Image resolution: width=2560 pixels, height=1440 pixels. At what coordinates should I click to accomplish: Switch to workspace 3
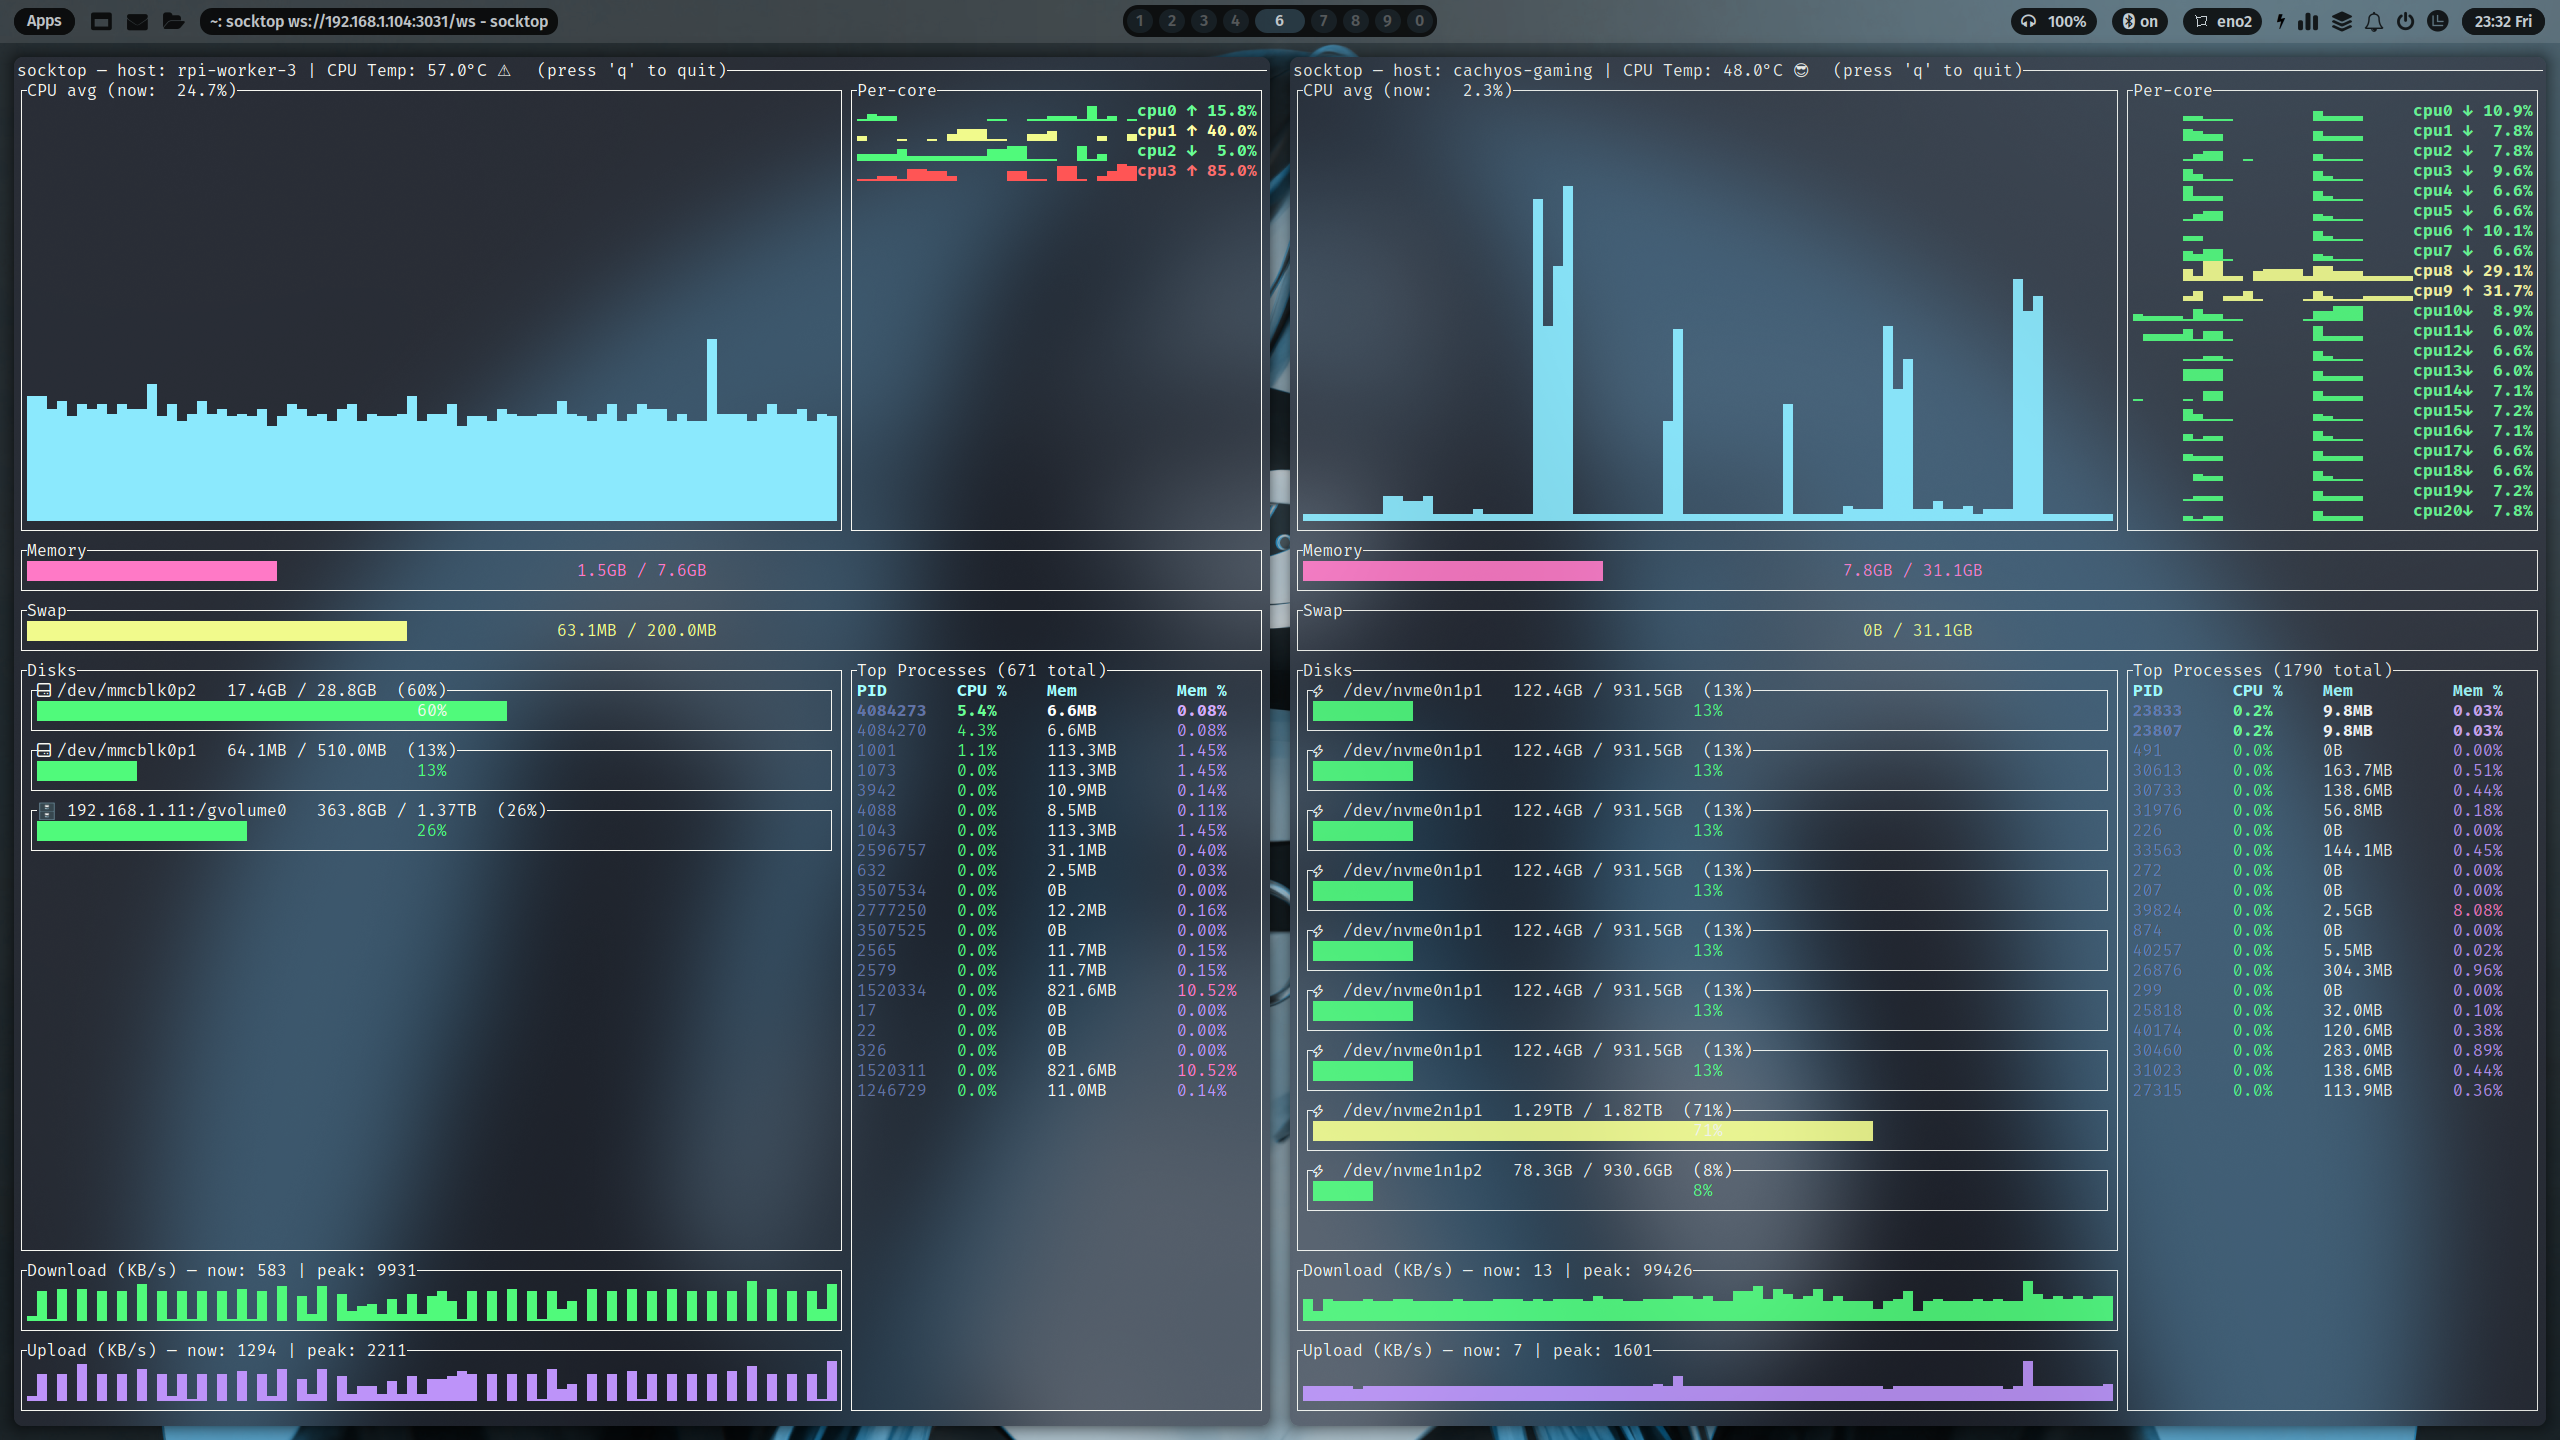coord(1203,21)
